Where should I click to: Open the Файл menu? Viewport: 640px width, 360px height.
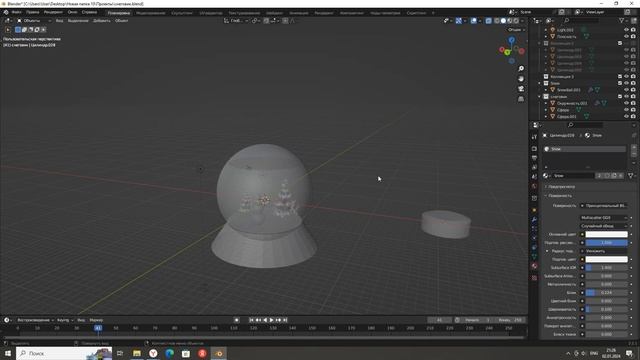click(x=16, y=12)
